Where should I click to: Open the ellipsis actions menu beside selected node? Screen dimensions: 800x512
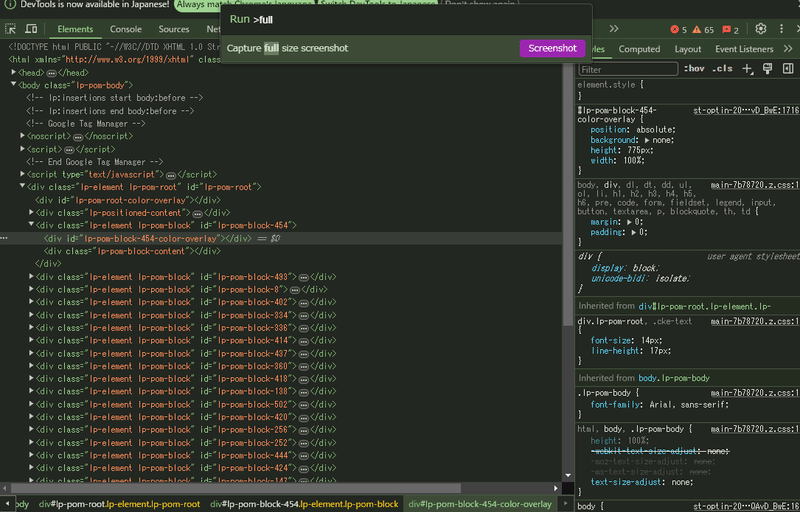pyautogui.click(x=4, y=238)
